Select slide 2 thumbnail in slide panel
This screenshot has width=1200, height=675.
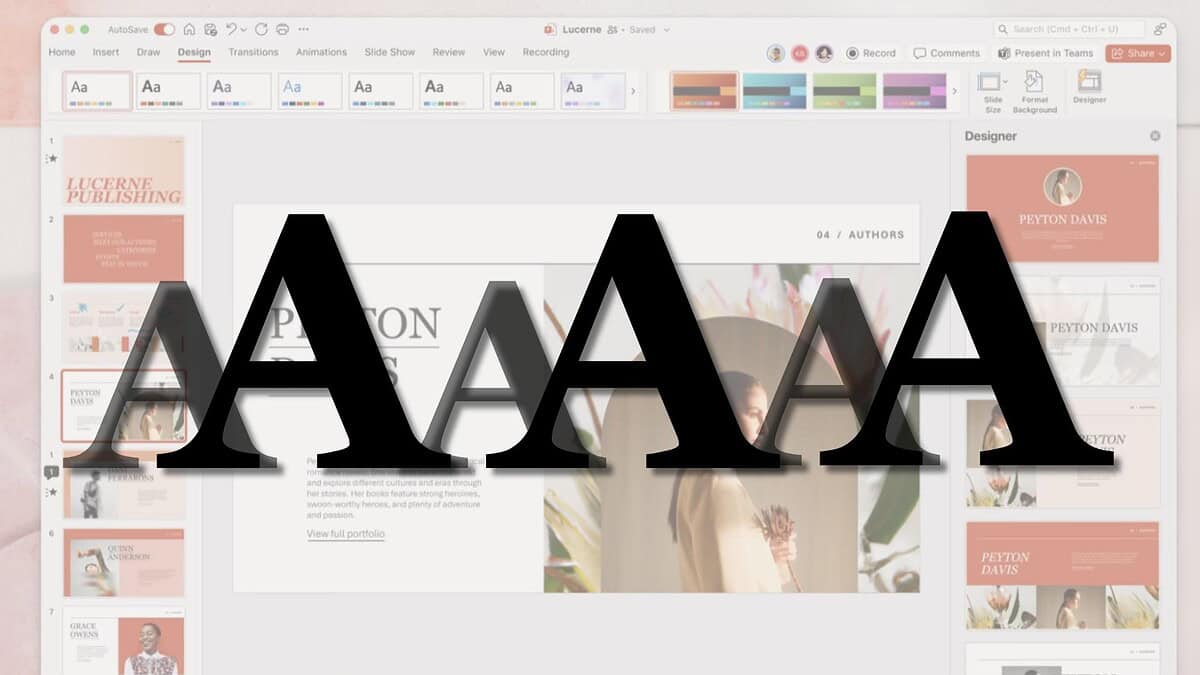click(x=124, y=249)
